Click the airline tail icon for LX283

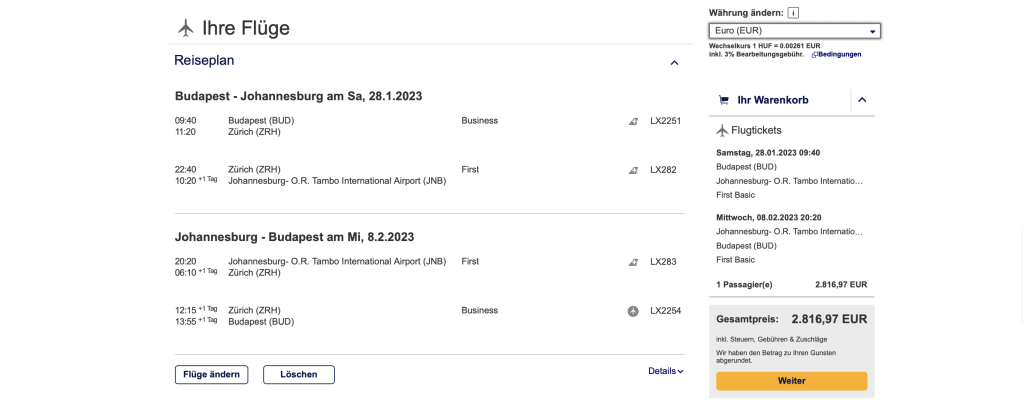[633, 262]
